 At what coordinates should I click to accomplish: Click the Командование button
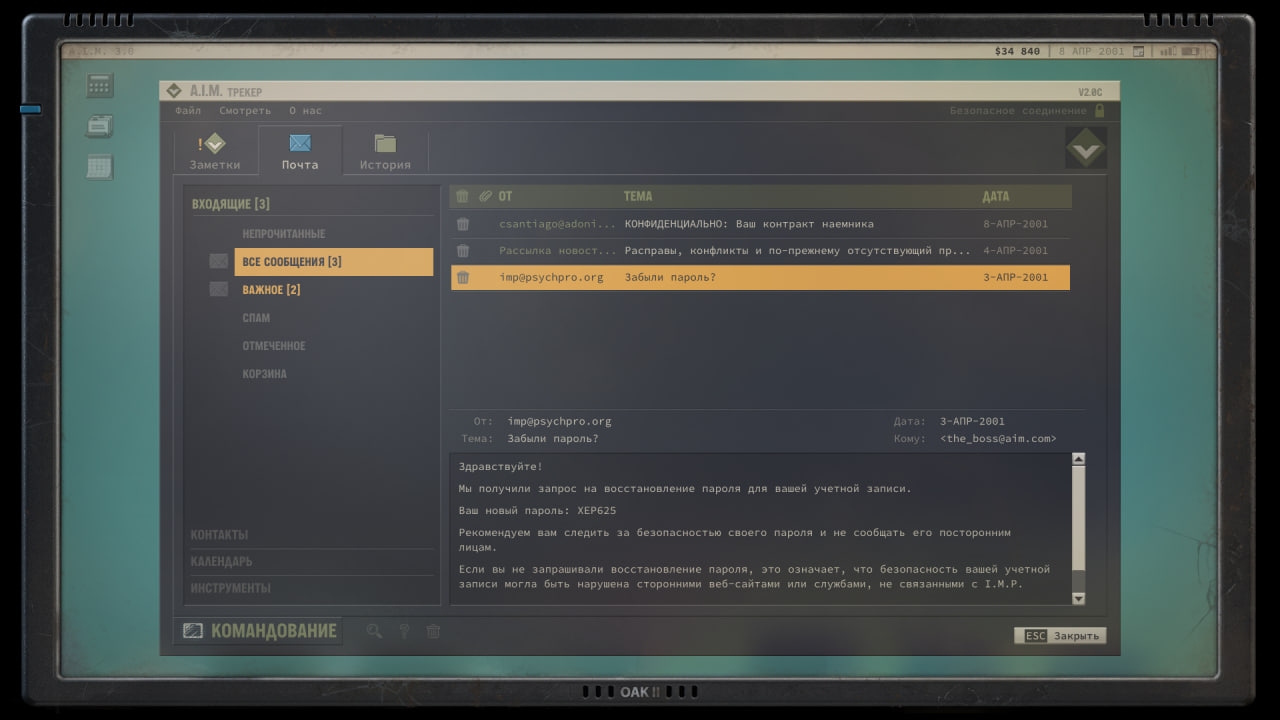[259, 631]
